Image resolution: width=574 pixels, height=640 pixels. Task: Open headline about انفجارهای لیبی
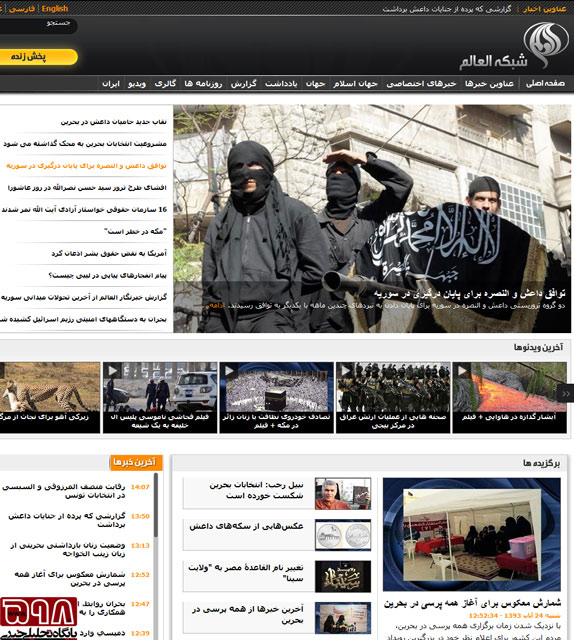click(107, 276)
